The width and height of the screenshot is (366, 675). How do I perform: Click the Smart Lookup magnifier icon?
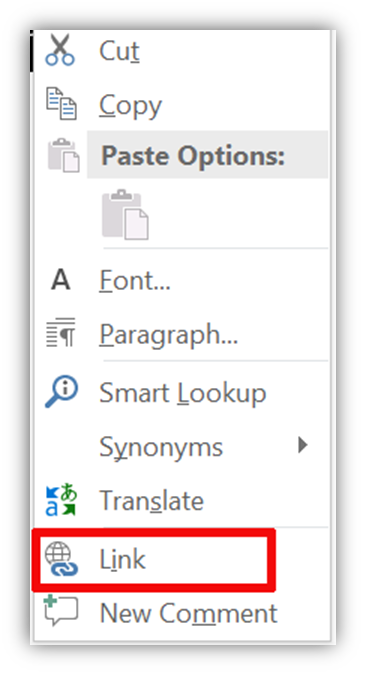click(x=61, y=392)
